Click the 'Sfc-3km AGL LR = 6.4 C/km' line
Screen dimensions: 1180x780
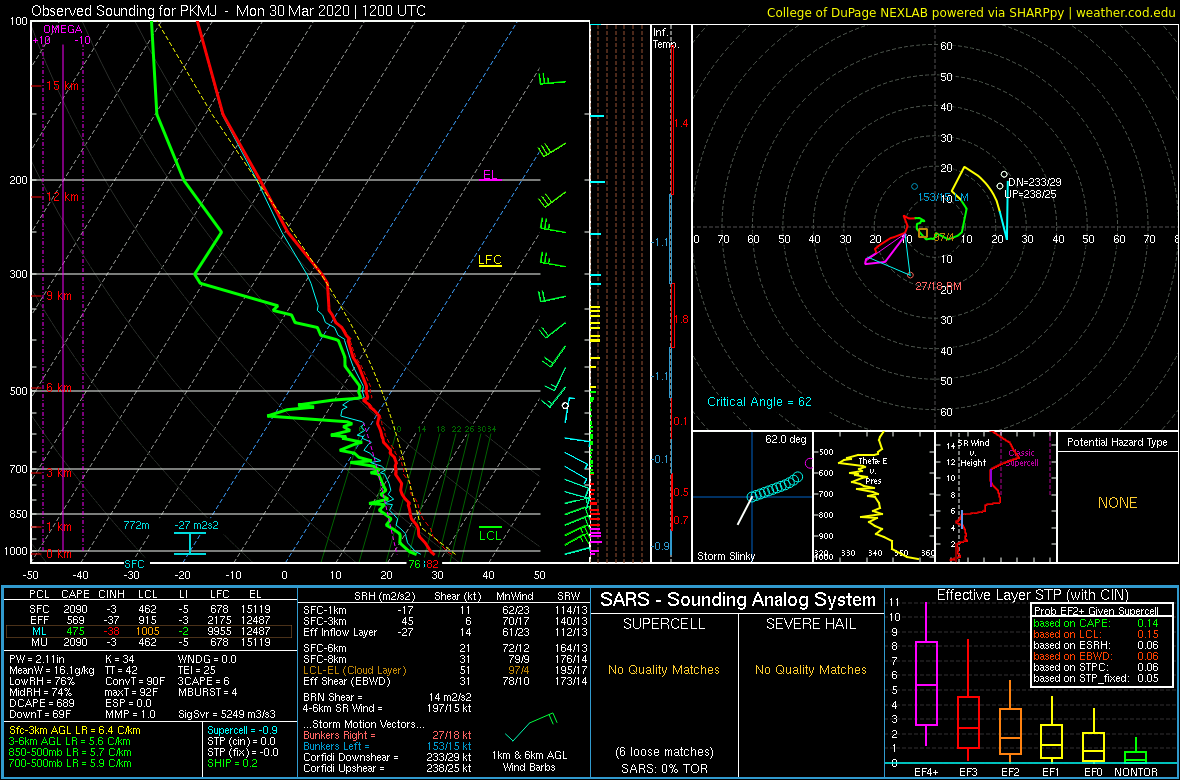point(75,730)
